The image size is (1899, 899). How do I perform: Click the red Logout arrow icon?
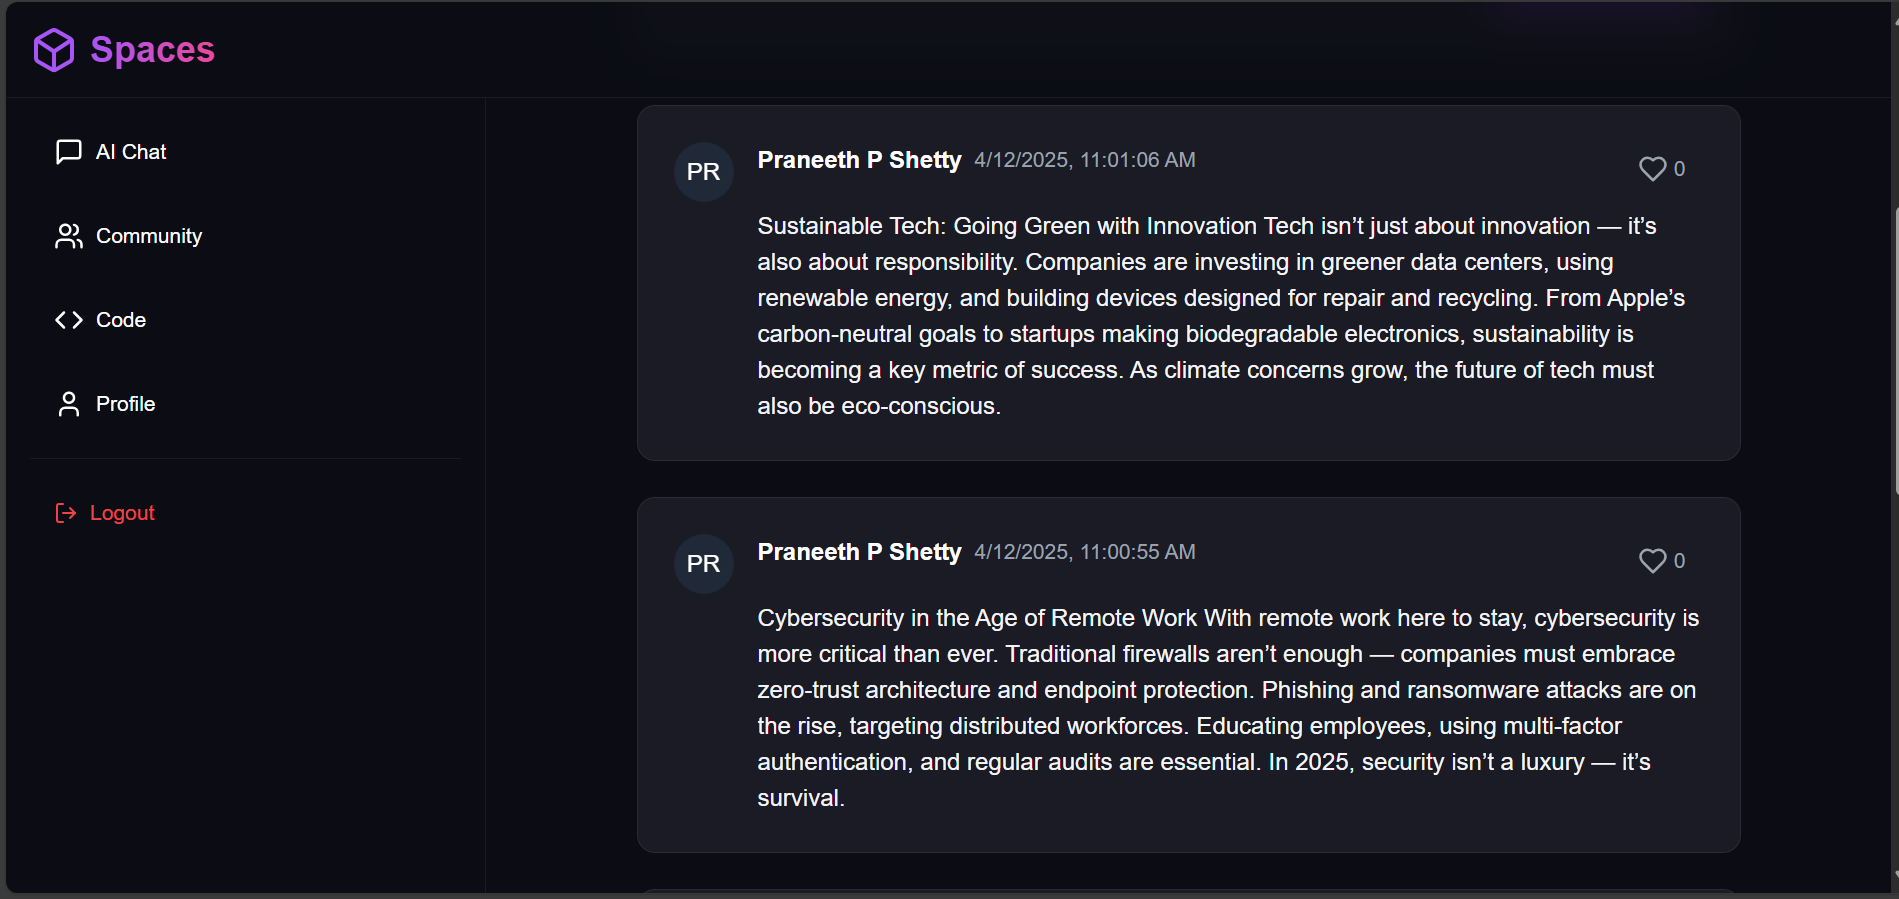click(x=66, y=513)
